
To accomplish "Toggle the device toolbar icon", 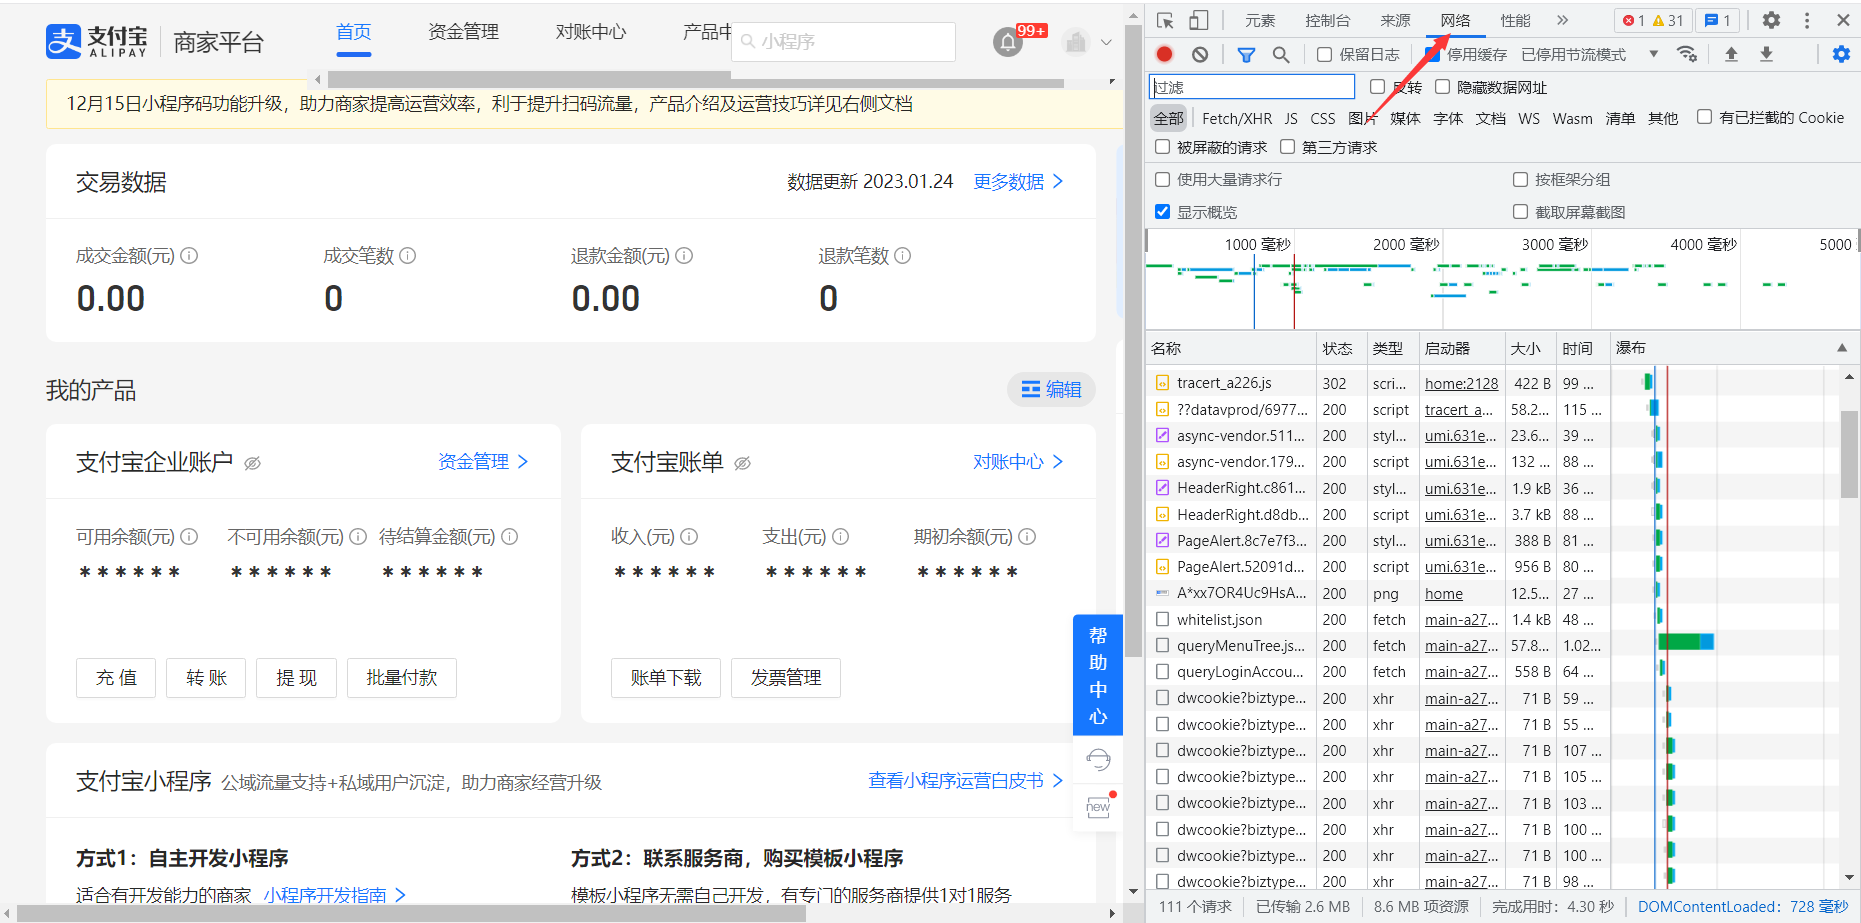I will tap(1198, 20).
